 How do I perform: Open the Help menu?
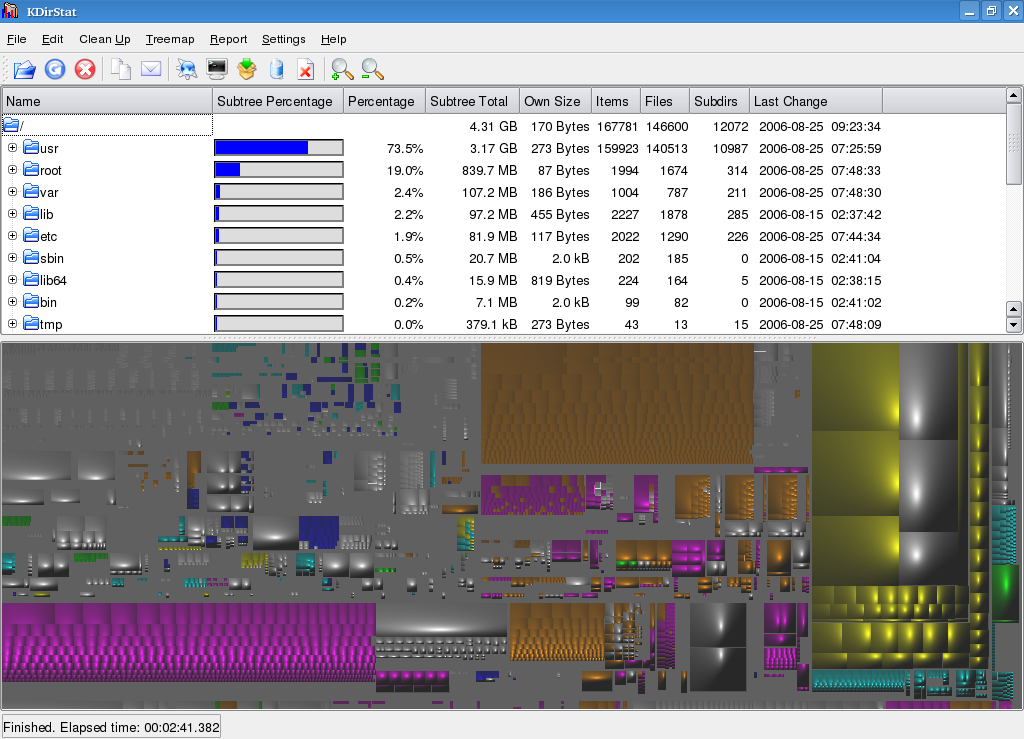pos(333,39)
